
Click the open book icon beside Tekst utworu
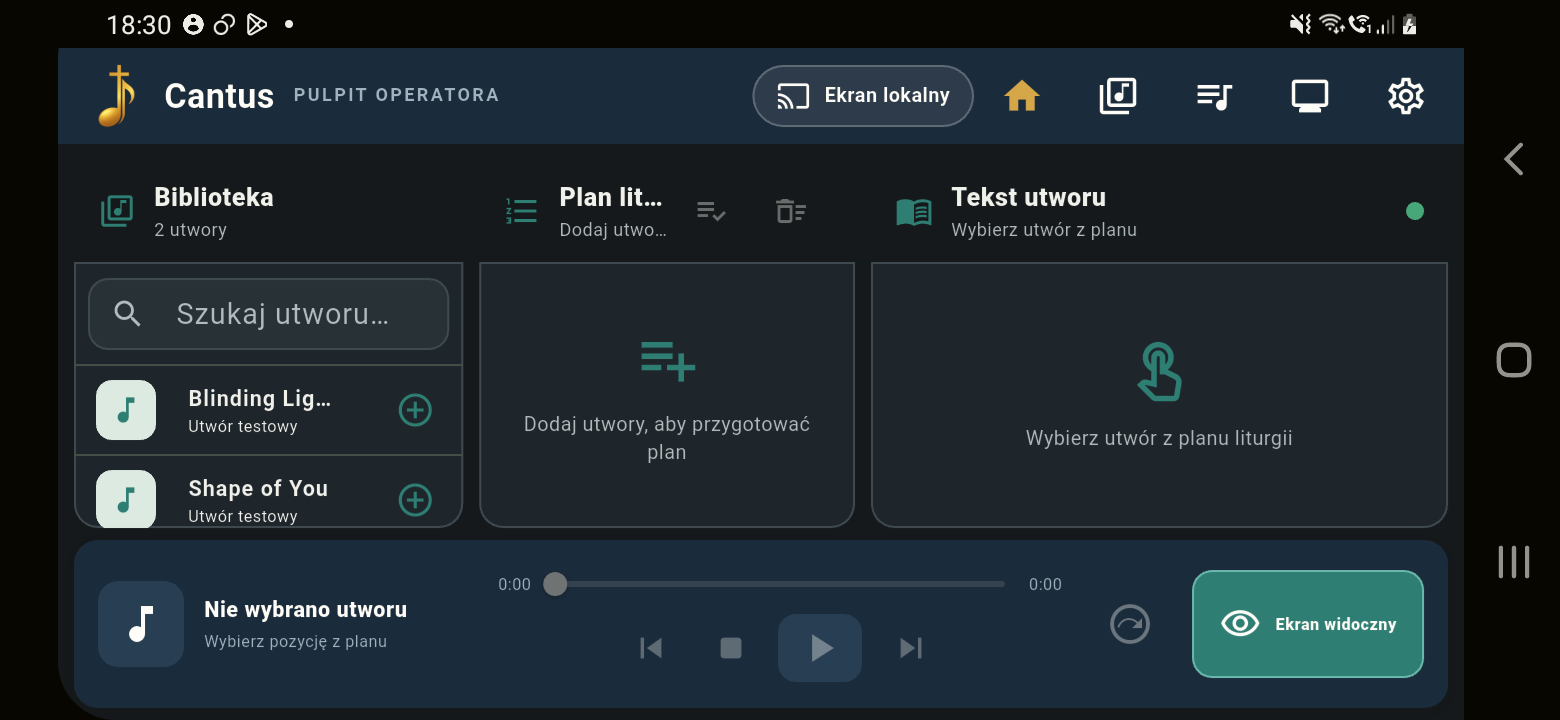[x=914, y=211]
